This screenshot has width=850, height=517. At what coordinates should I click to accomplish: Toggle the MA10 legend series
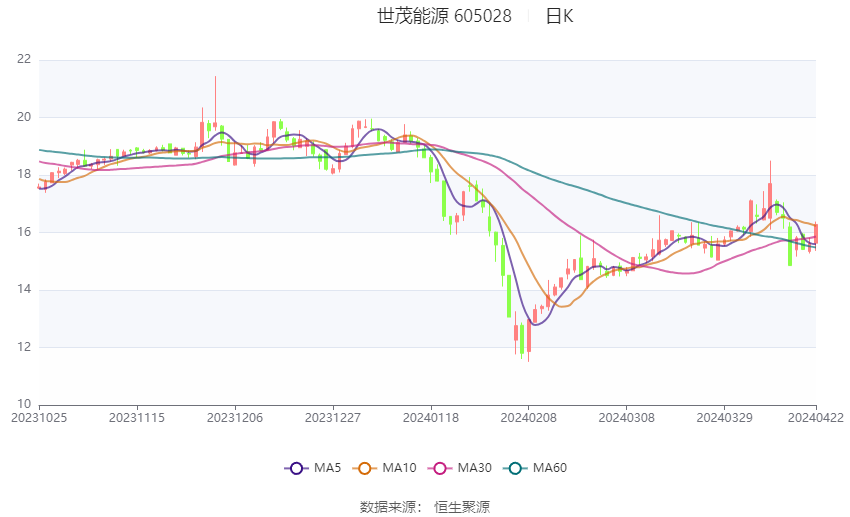(384, 468)
